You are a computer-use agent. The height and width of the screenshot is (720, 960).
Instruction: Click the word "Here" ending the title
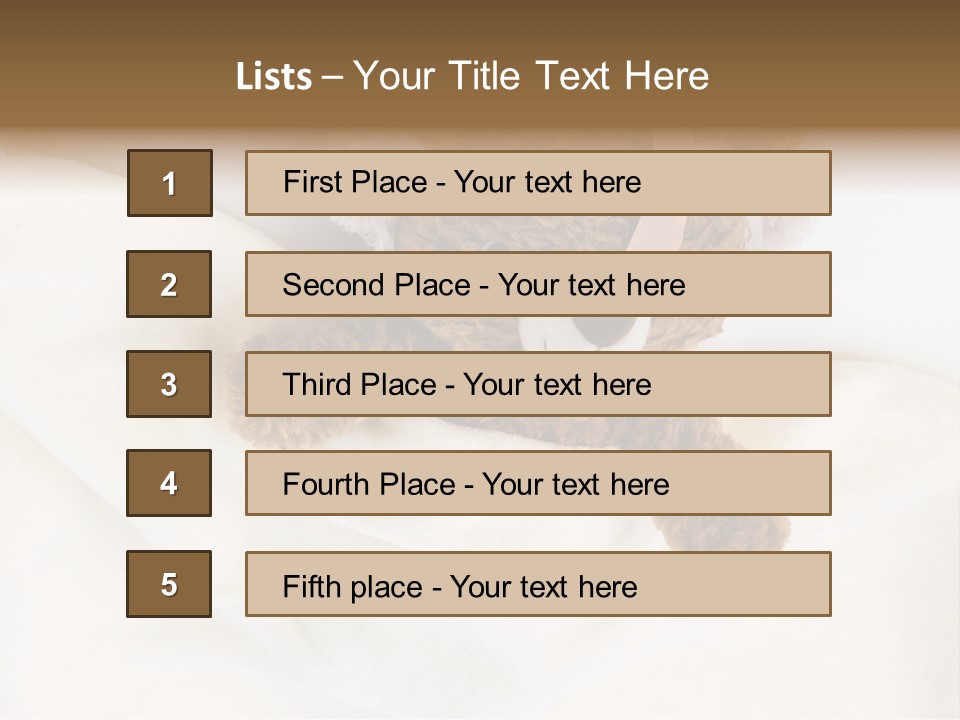pos(667,76)
